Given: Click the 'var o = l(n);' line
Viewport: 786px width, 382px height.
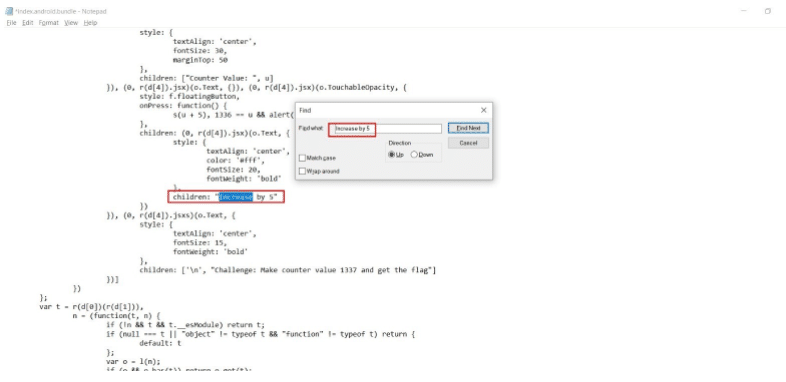Looking at the screenshot, I should [133, 361].
